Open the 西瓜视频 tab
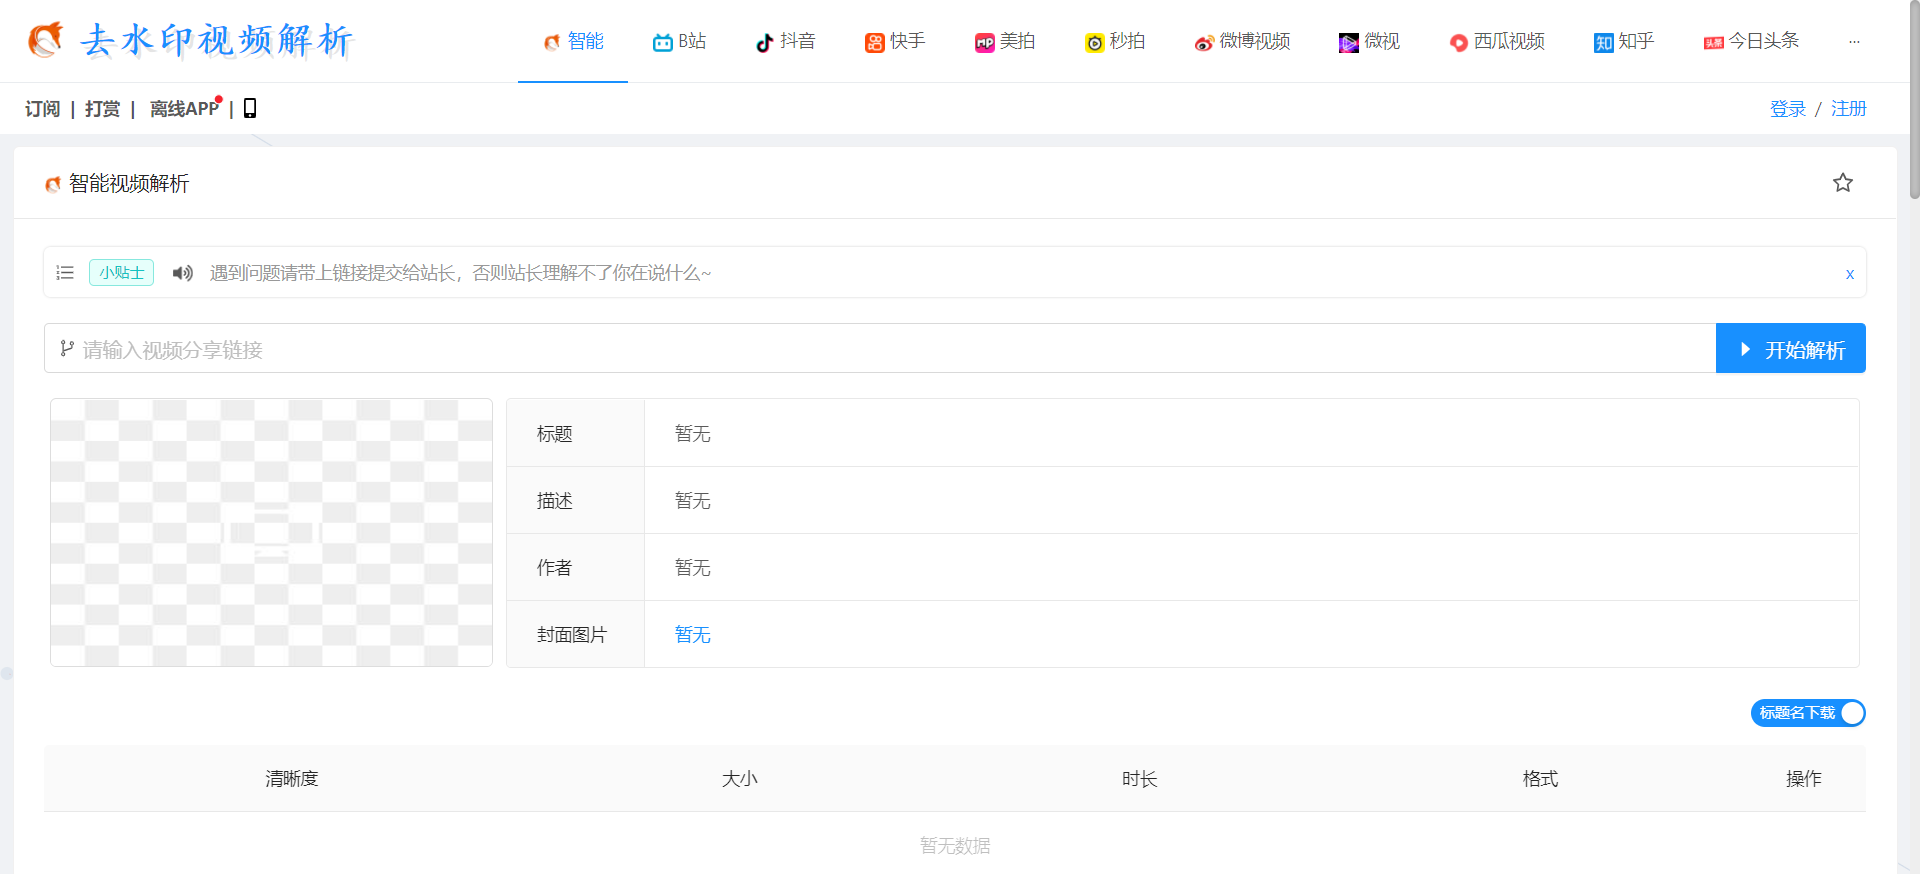Screen dimensions: 1920x874 (x=1497, y=41)
